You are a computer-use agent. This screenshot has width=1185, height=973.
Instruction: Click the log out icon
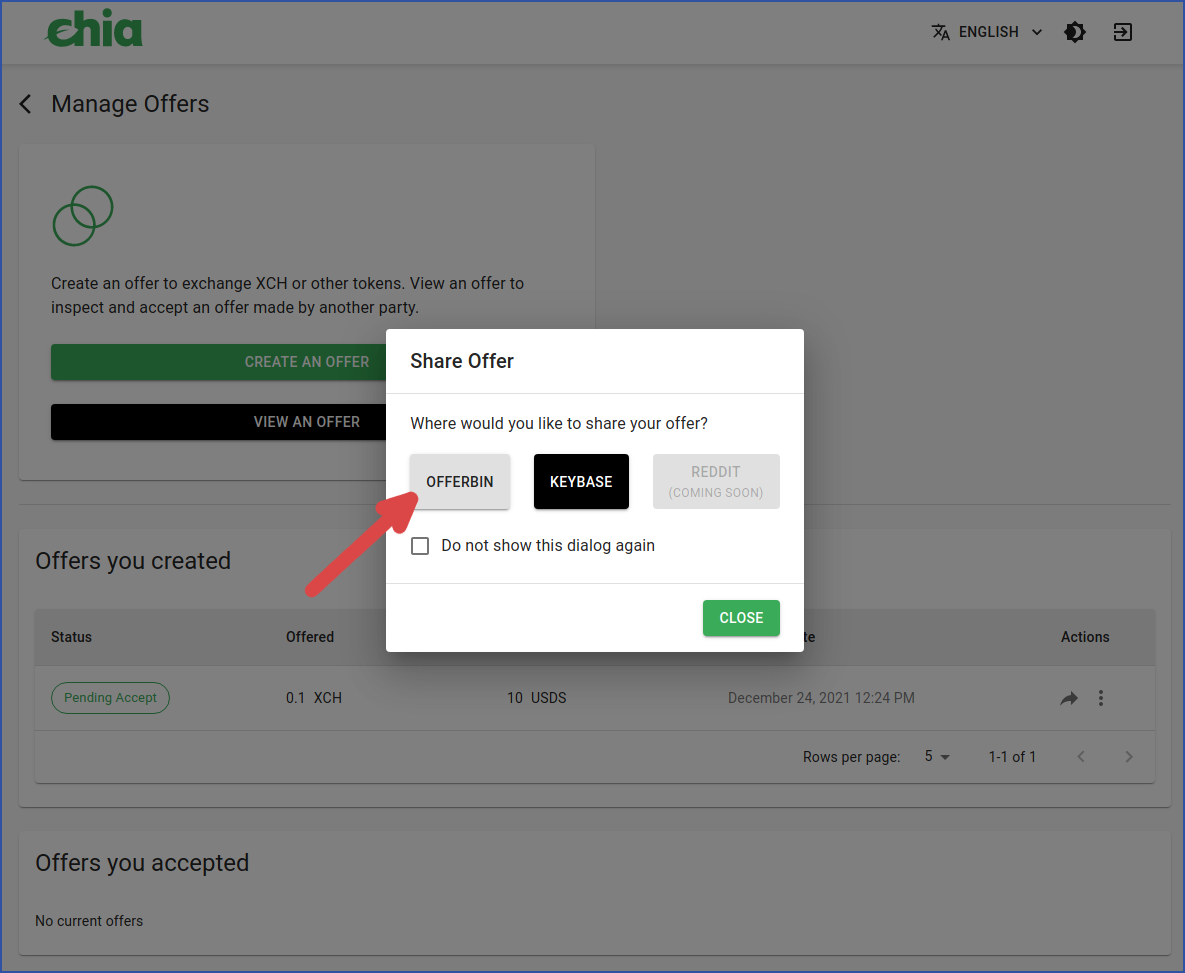click(1122, 32)
